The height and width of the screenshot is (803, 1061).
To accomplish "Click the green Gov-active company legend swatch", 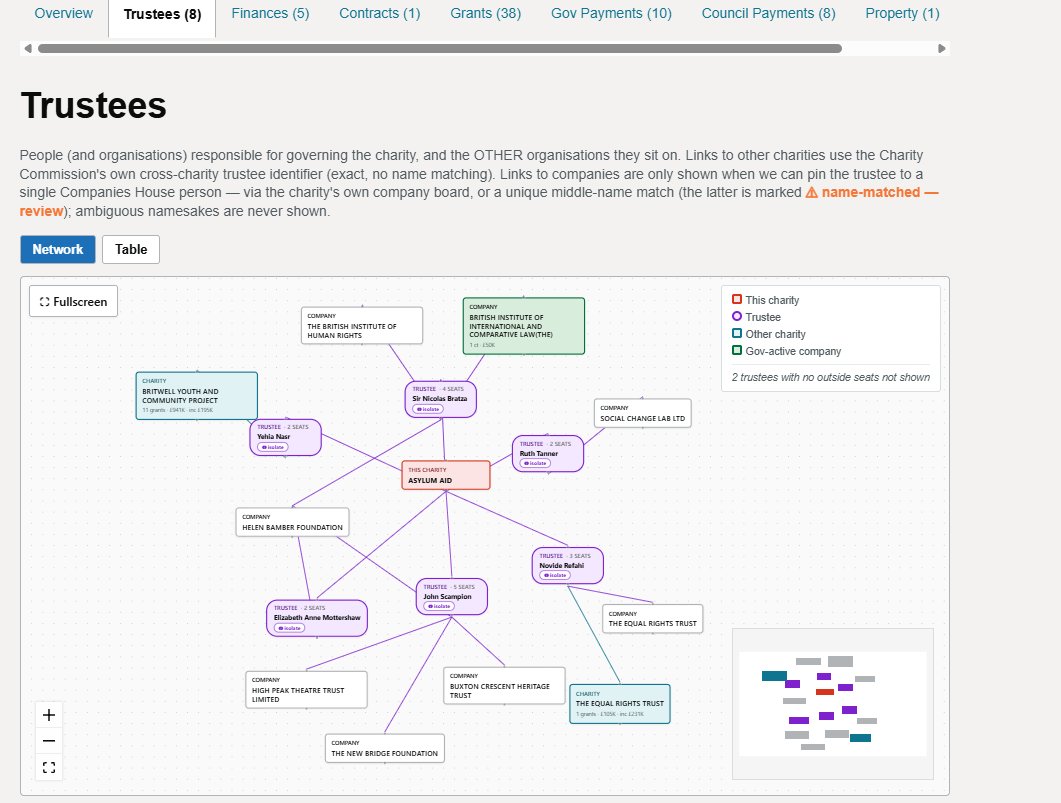I will pos(737,350).
